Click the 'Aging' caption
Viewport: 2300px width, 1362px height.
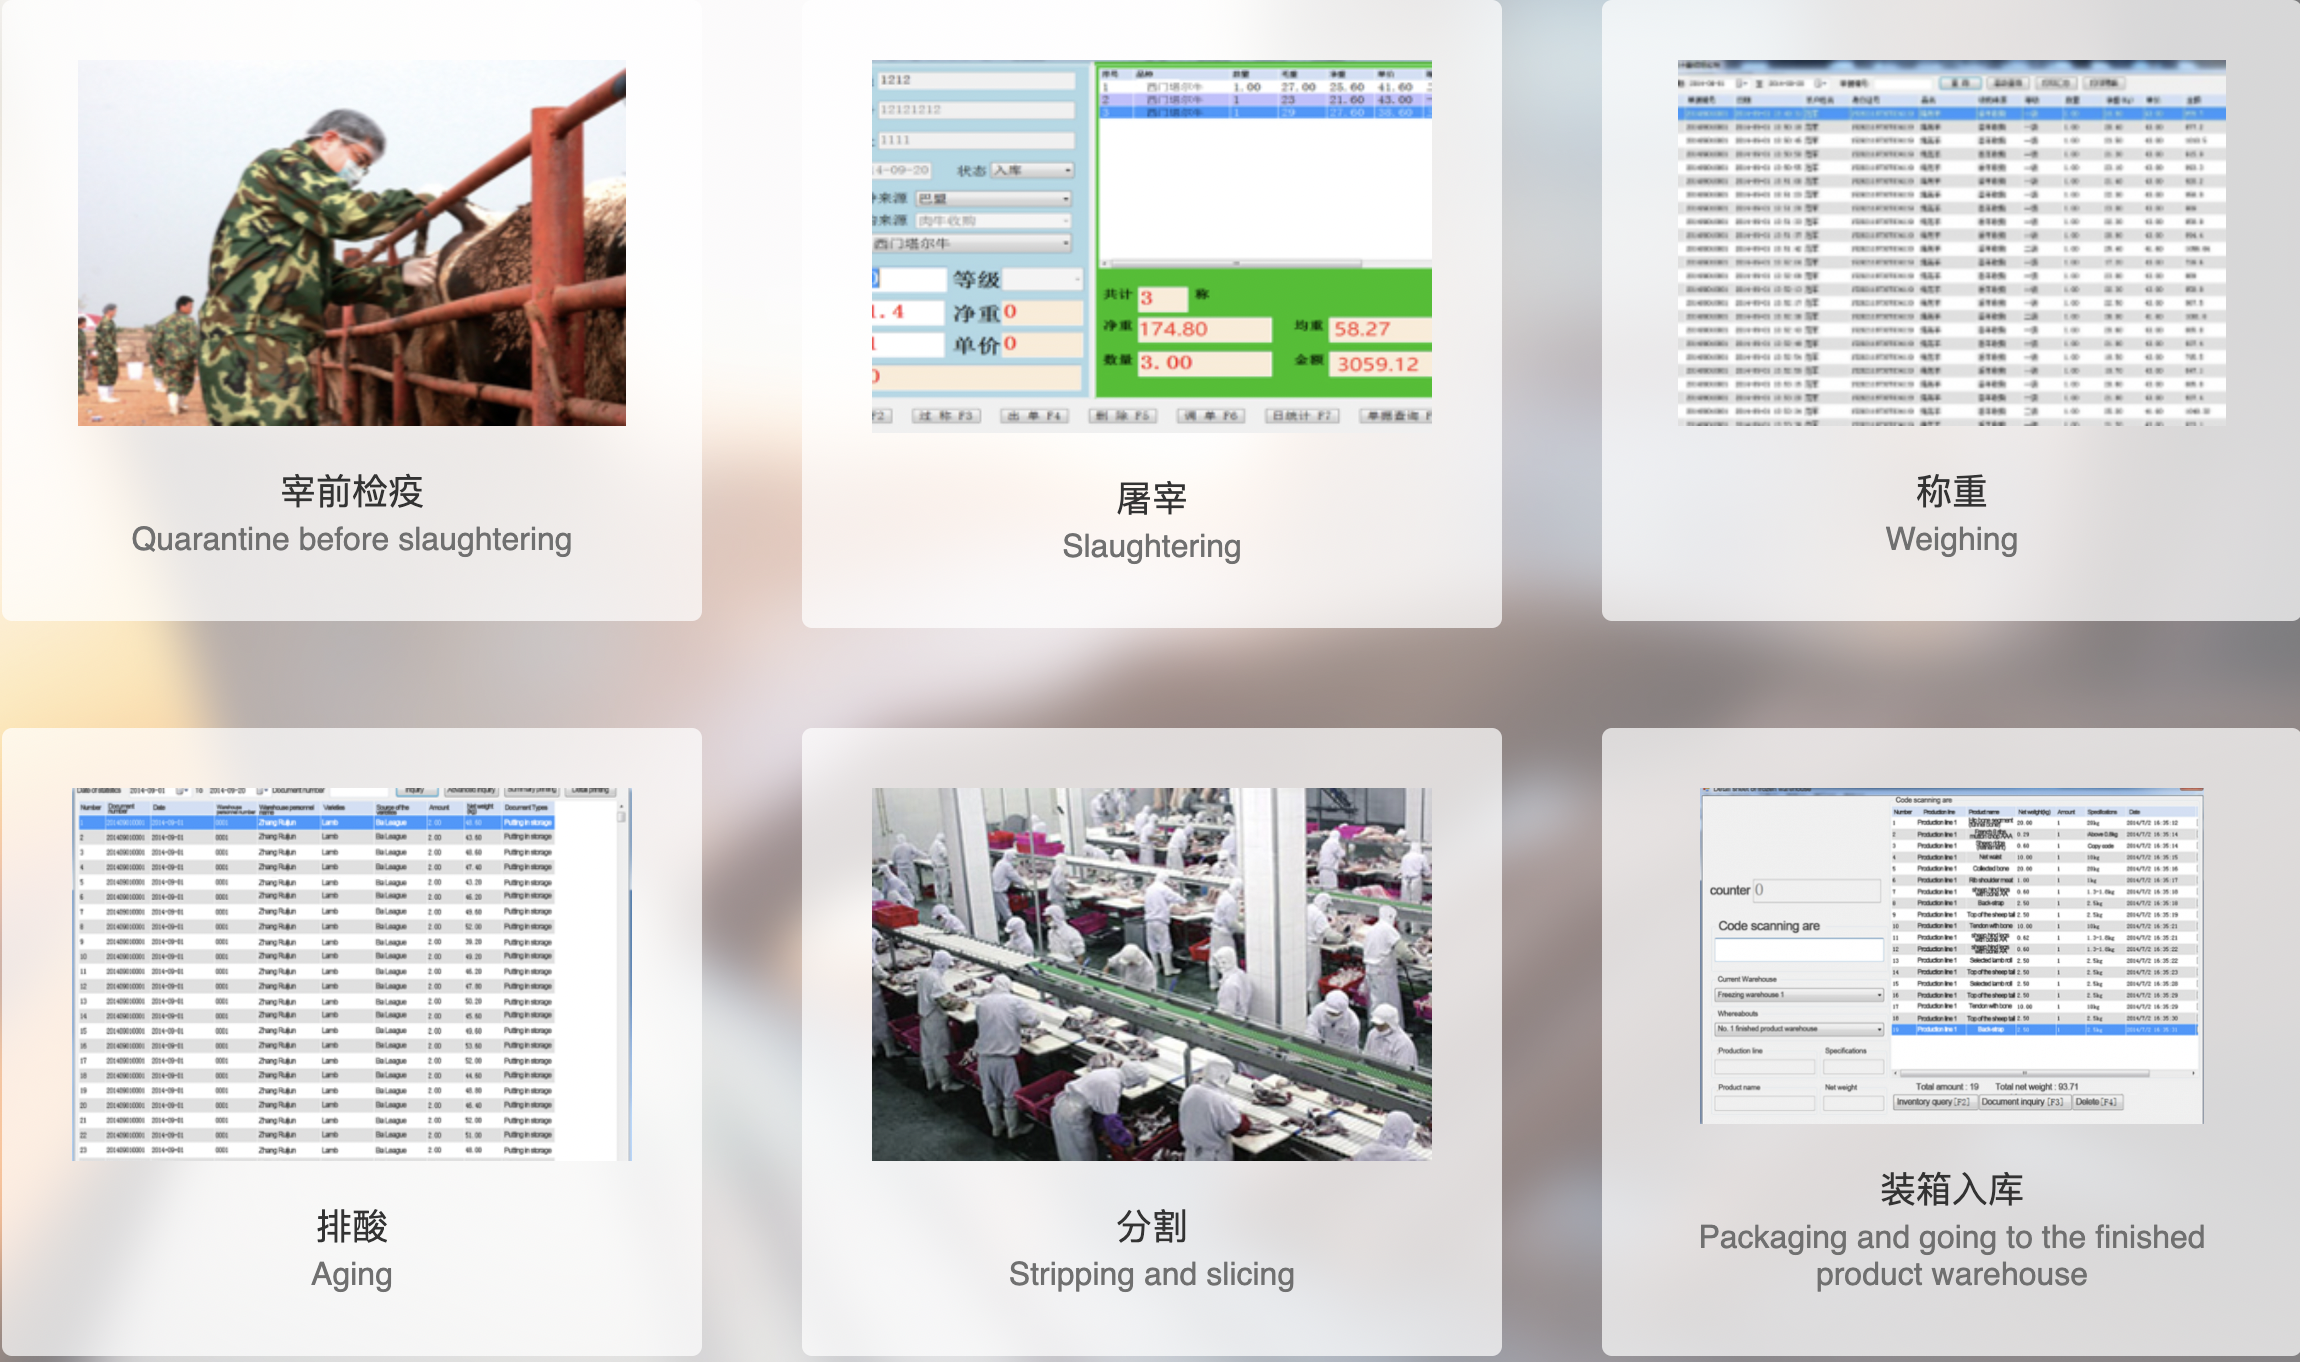[x=352, y=1275]
